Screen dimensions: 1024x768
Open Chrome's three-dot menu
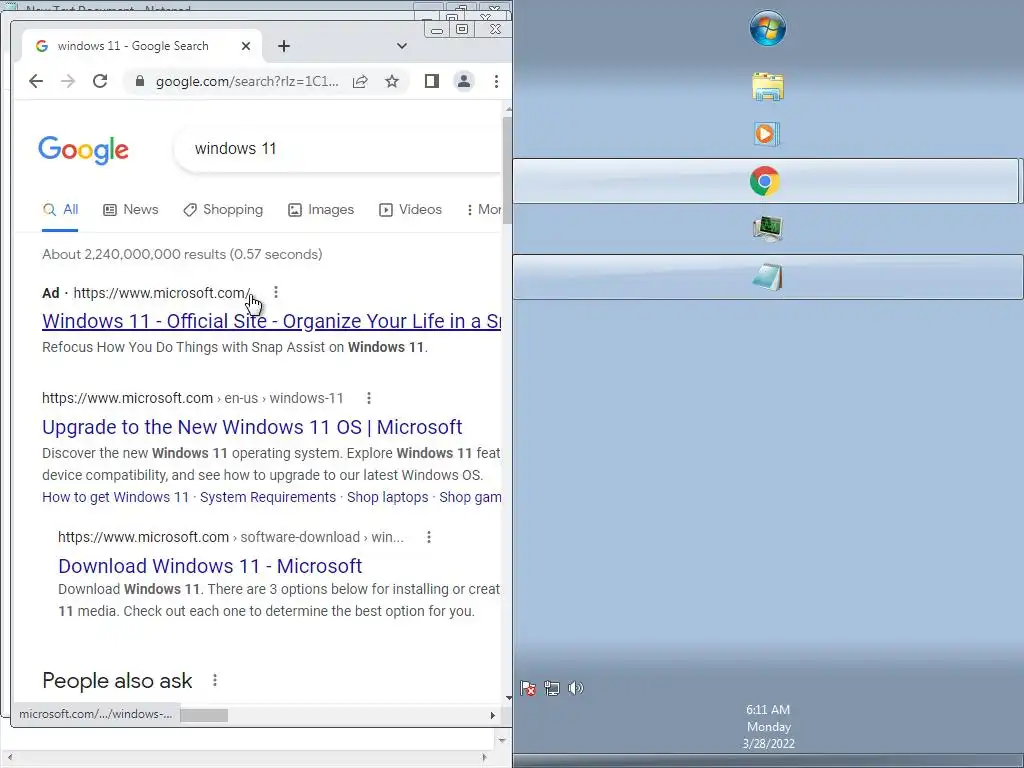[x=496, y=81]
